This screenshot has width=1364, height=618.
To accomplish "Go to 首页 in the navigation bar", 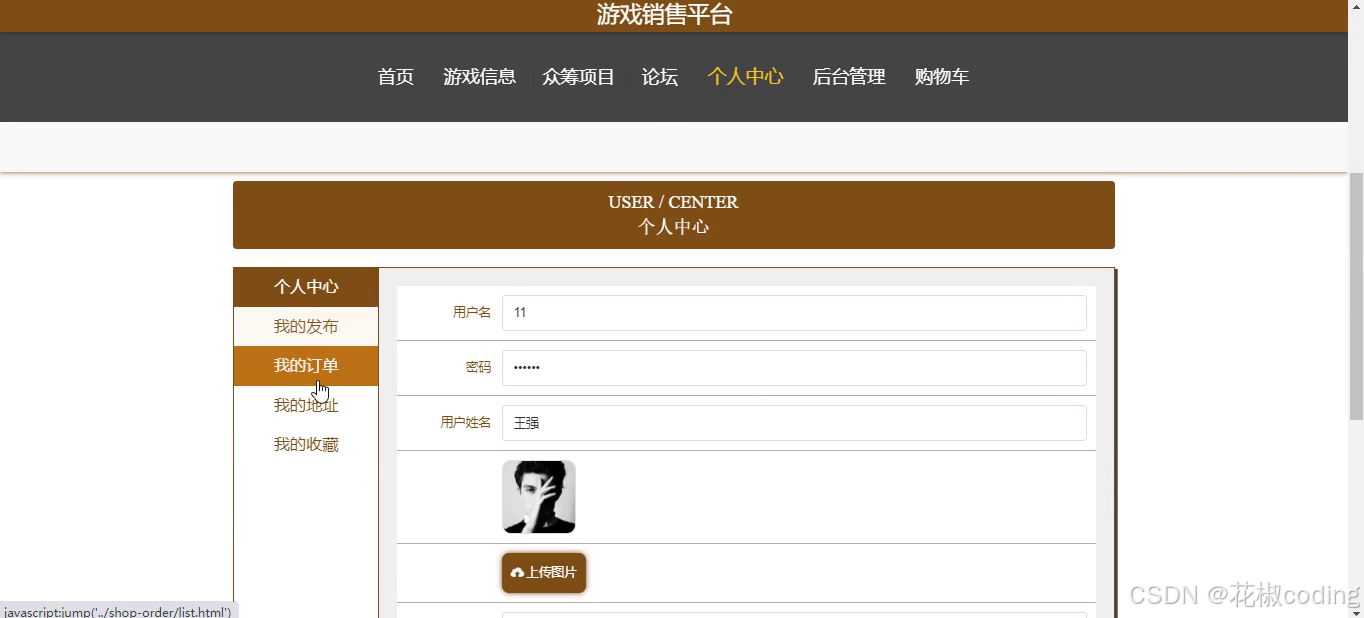I will click(x=396, y=77).
